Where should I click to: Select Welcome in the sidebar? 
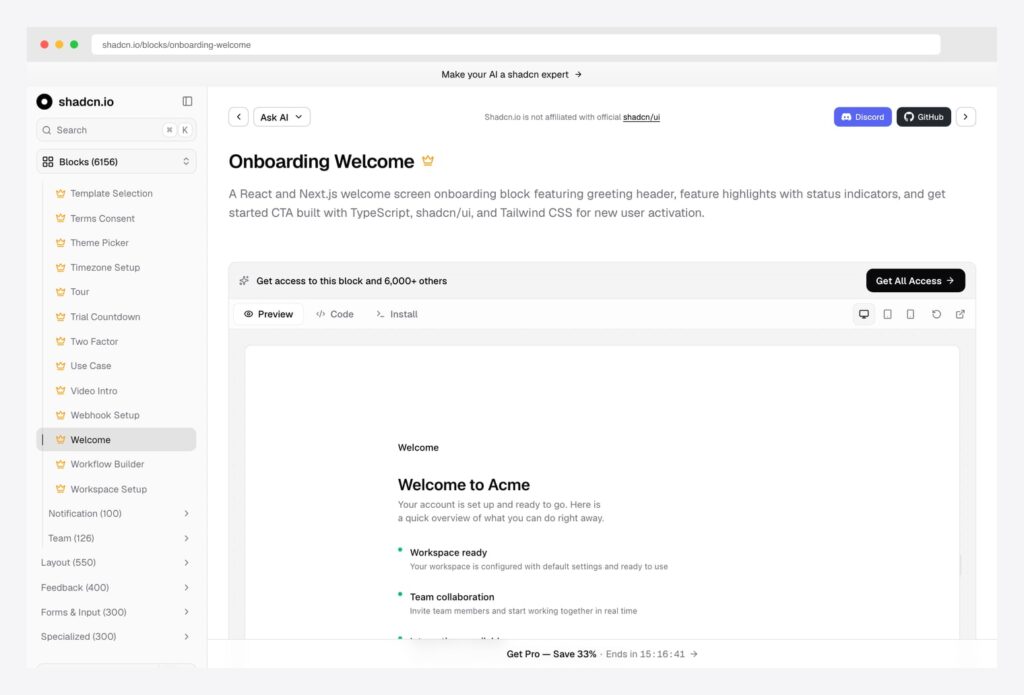point(116,440)
